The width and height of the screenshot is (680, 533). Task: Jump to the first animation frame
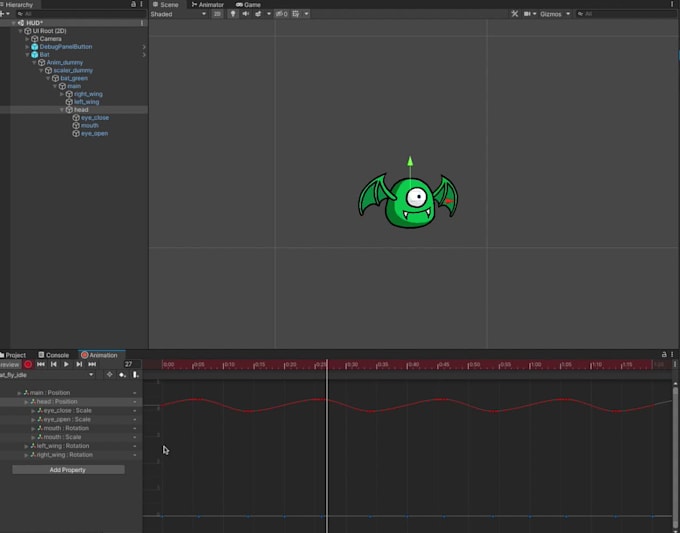click(x=41, y=364)
